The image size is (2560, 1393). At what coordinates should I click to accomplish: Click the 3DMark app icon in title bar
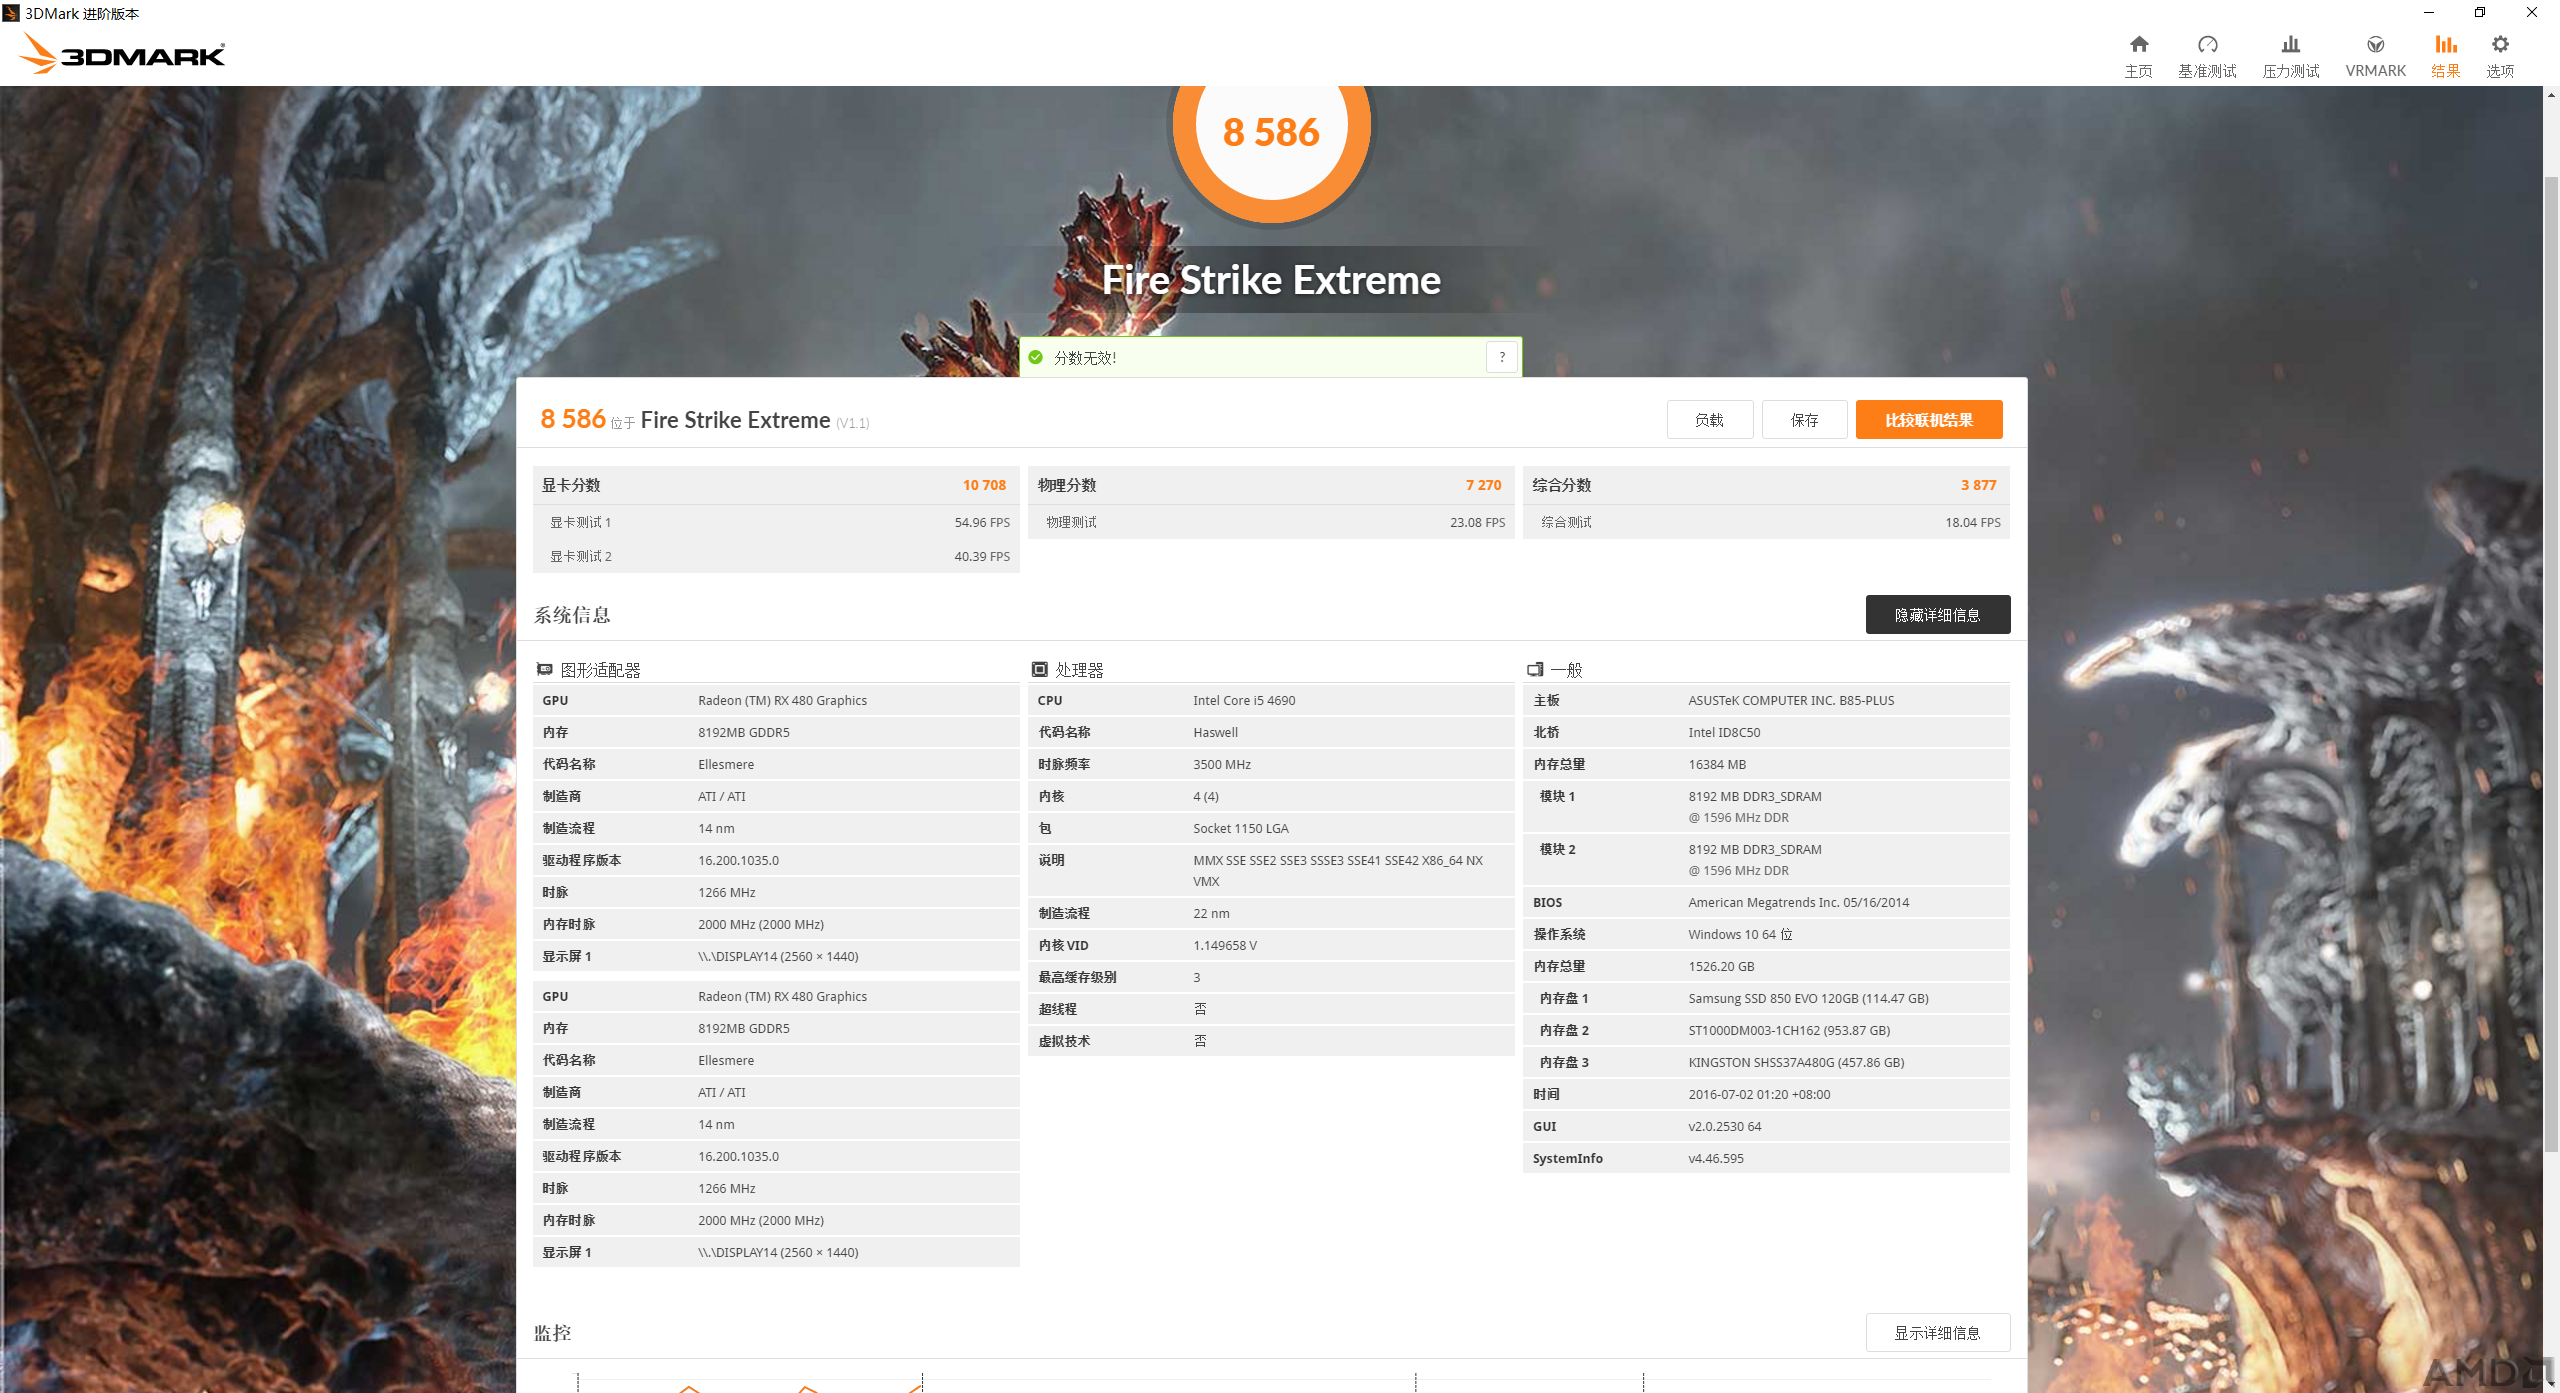(11, 13)
